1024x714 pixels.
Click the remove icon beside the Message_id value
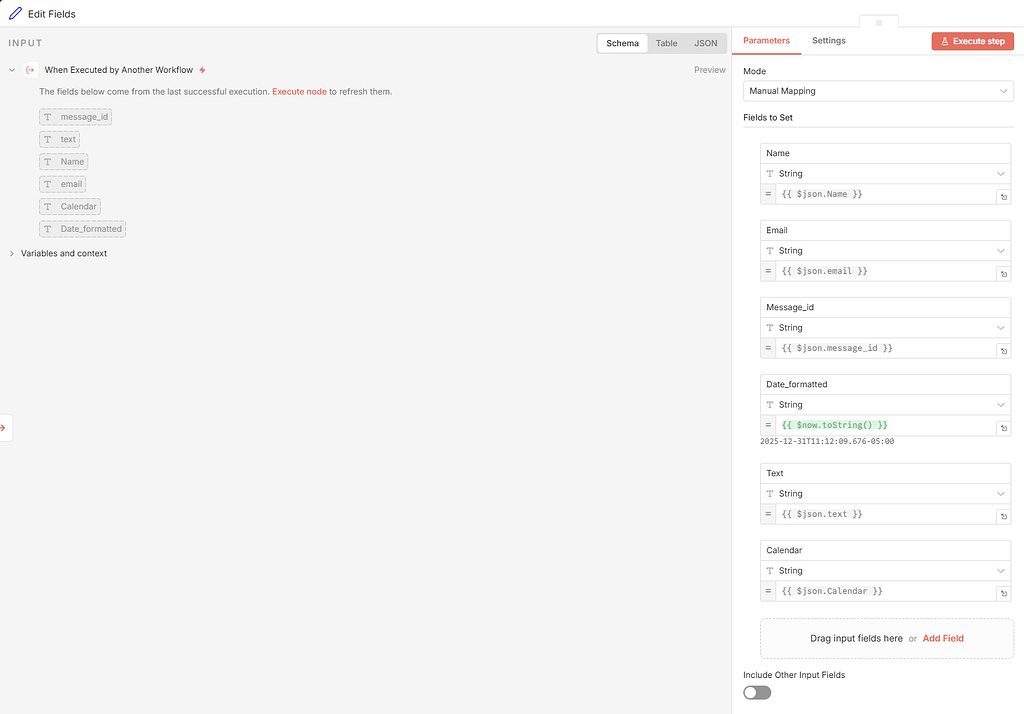pyautogui.click(x=1003, y=349)
